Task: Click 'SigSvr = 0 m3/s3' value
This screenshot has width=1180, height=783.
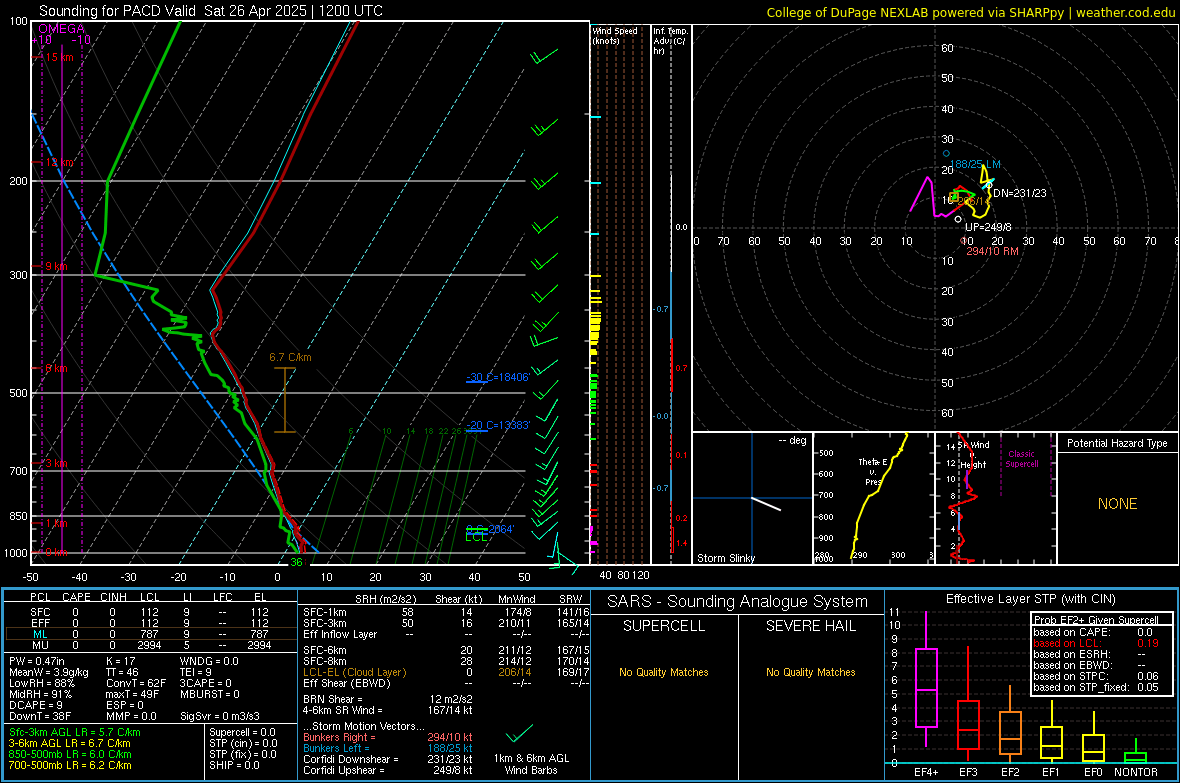Action: pos(220,716)
